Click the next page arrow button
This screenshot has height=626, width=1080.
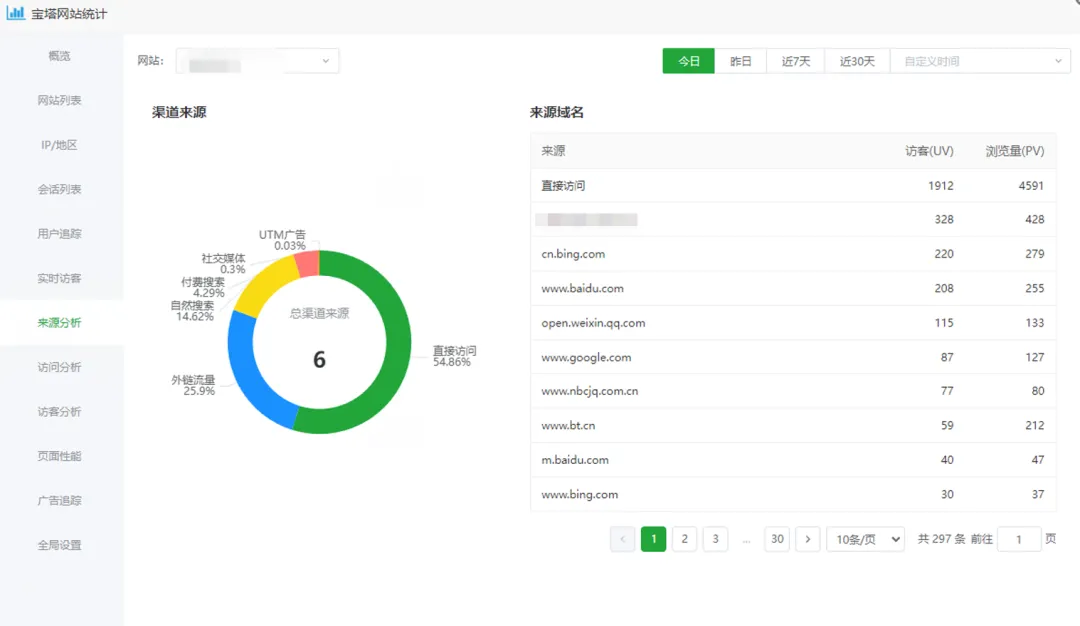click(x=808, y=539)
